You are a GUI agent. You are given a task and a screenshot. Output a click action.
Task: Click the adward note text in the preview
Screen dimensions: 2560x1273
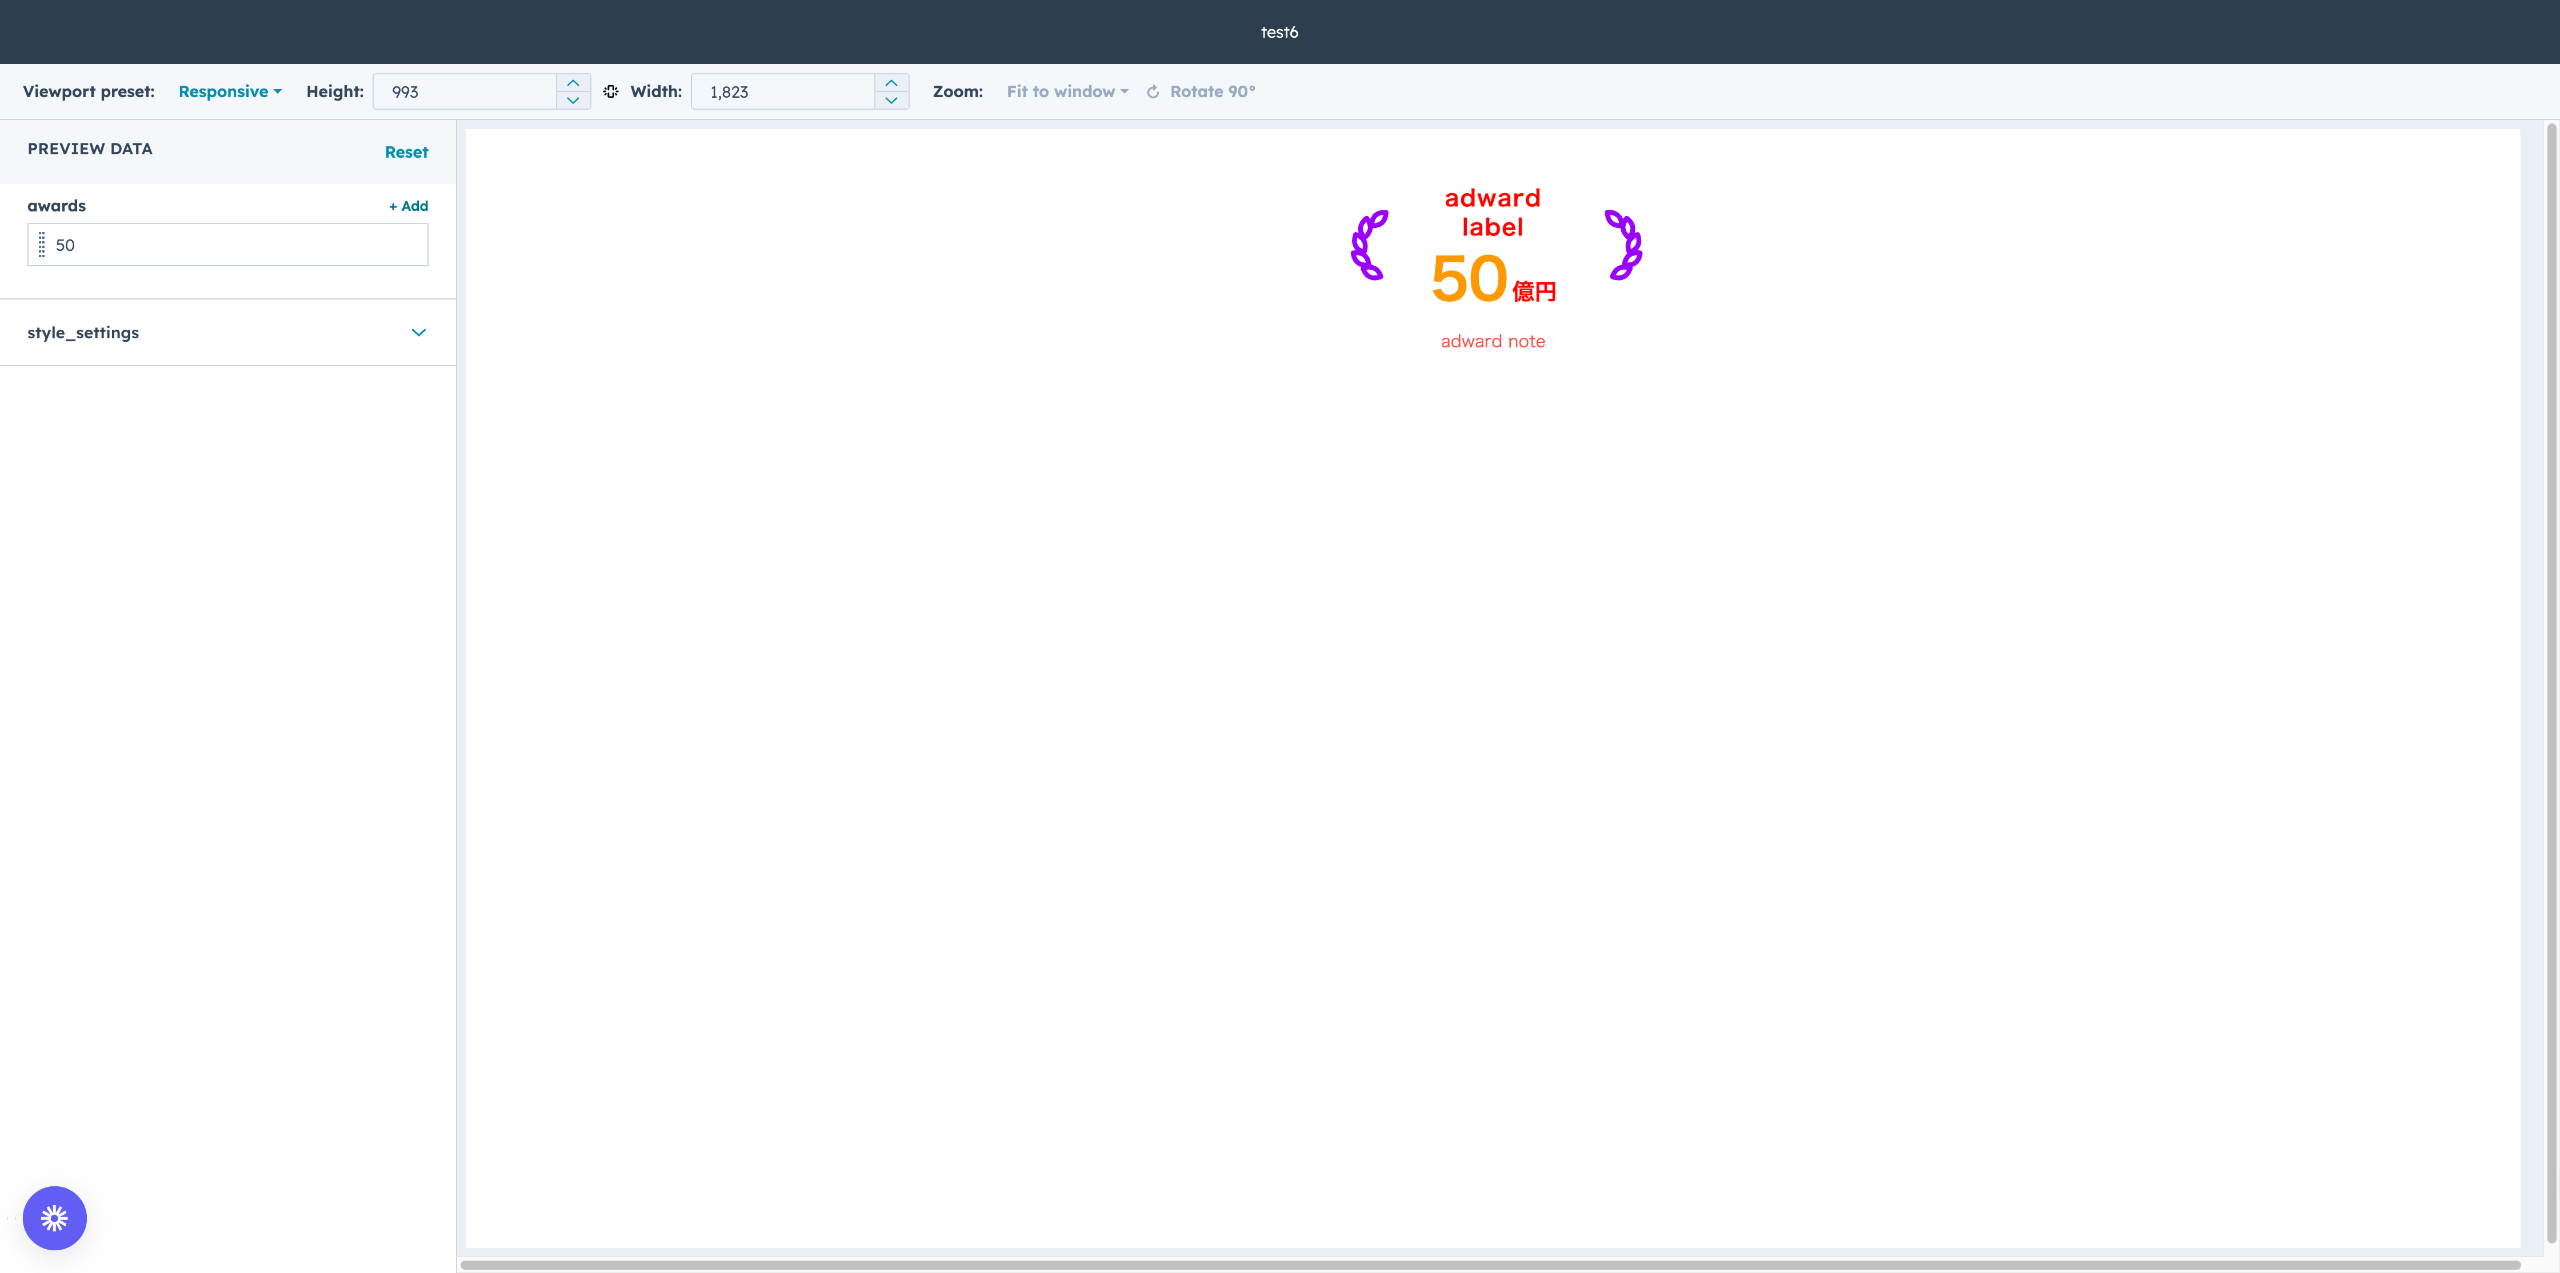coord(1492,341)
